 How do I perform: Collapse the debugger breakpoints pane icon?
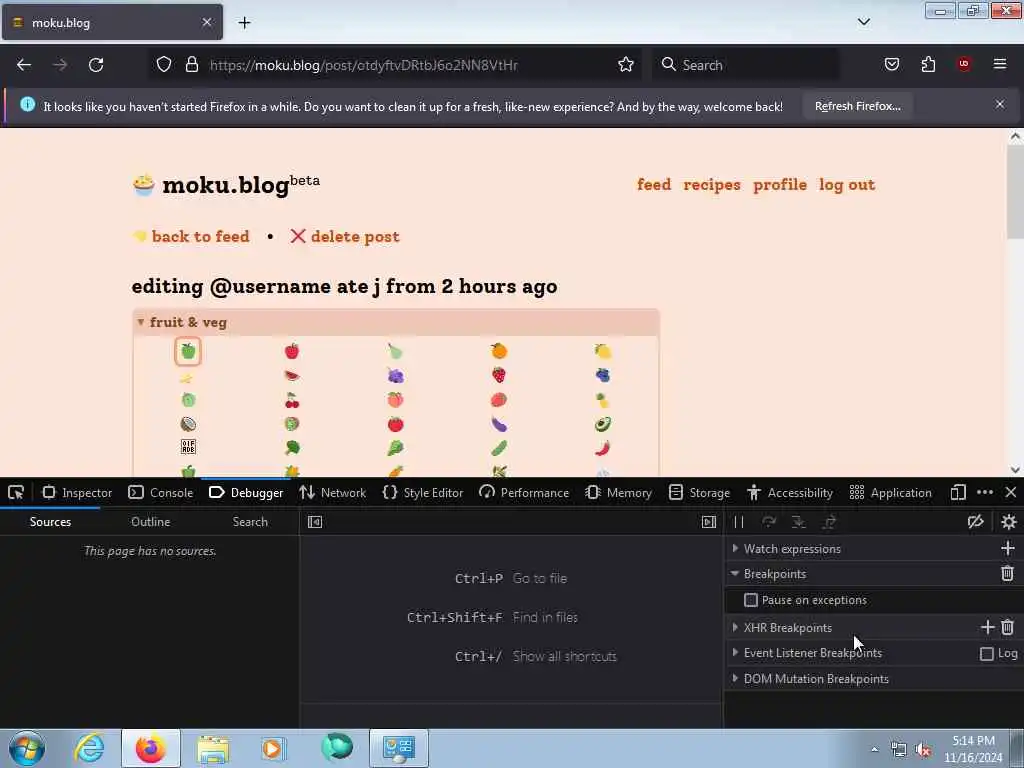pyautogui.click(x=709, y=522)
